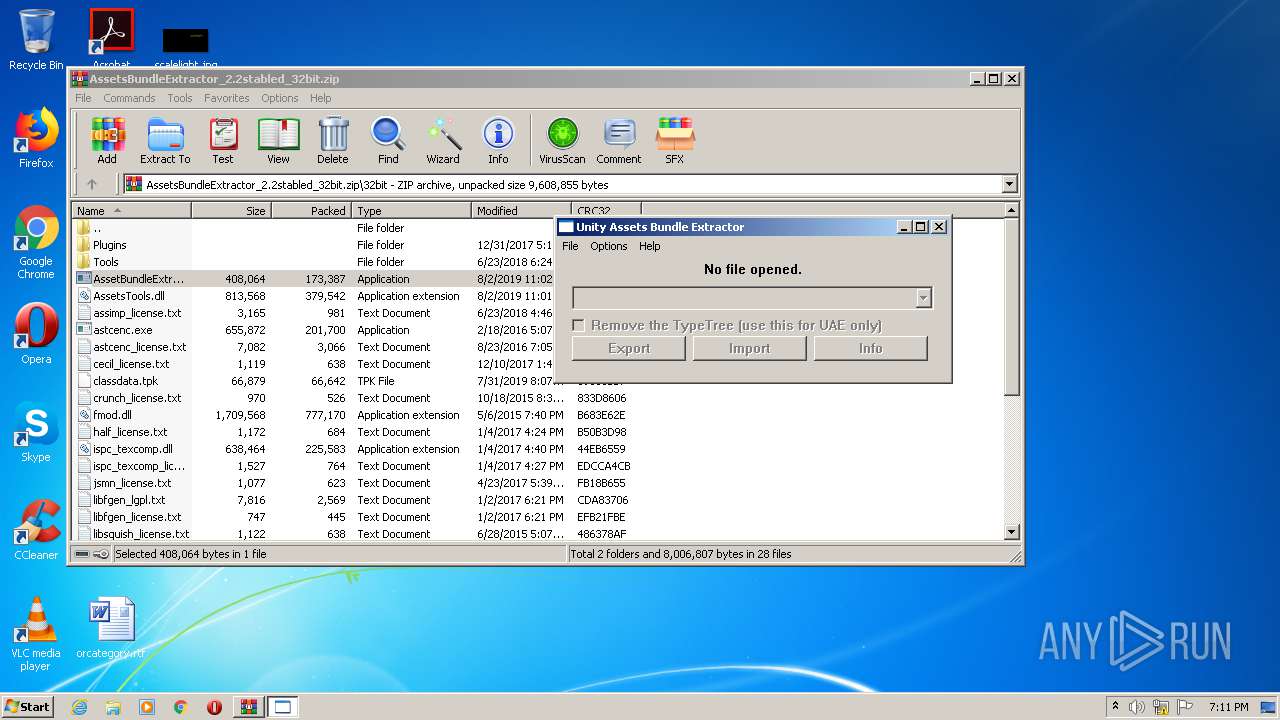
Task: Select the Word document icon on desktop
Action: click(111, 629)
